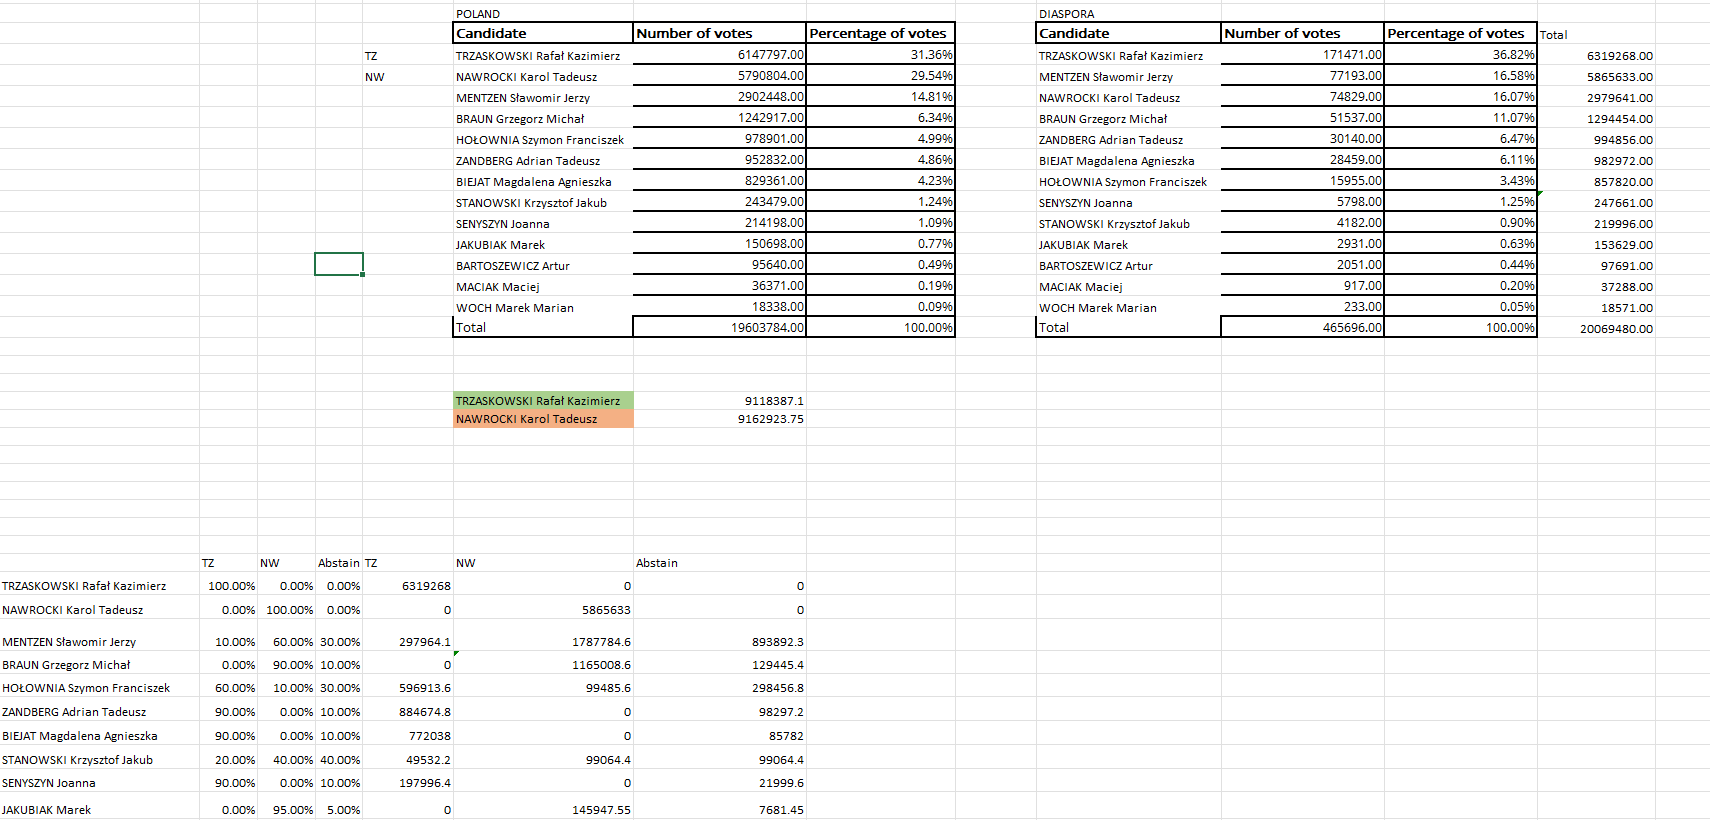Click the Total header right of Diaspora table
The image size is (1710, 820).
(1553, 35)
